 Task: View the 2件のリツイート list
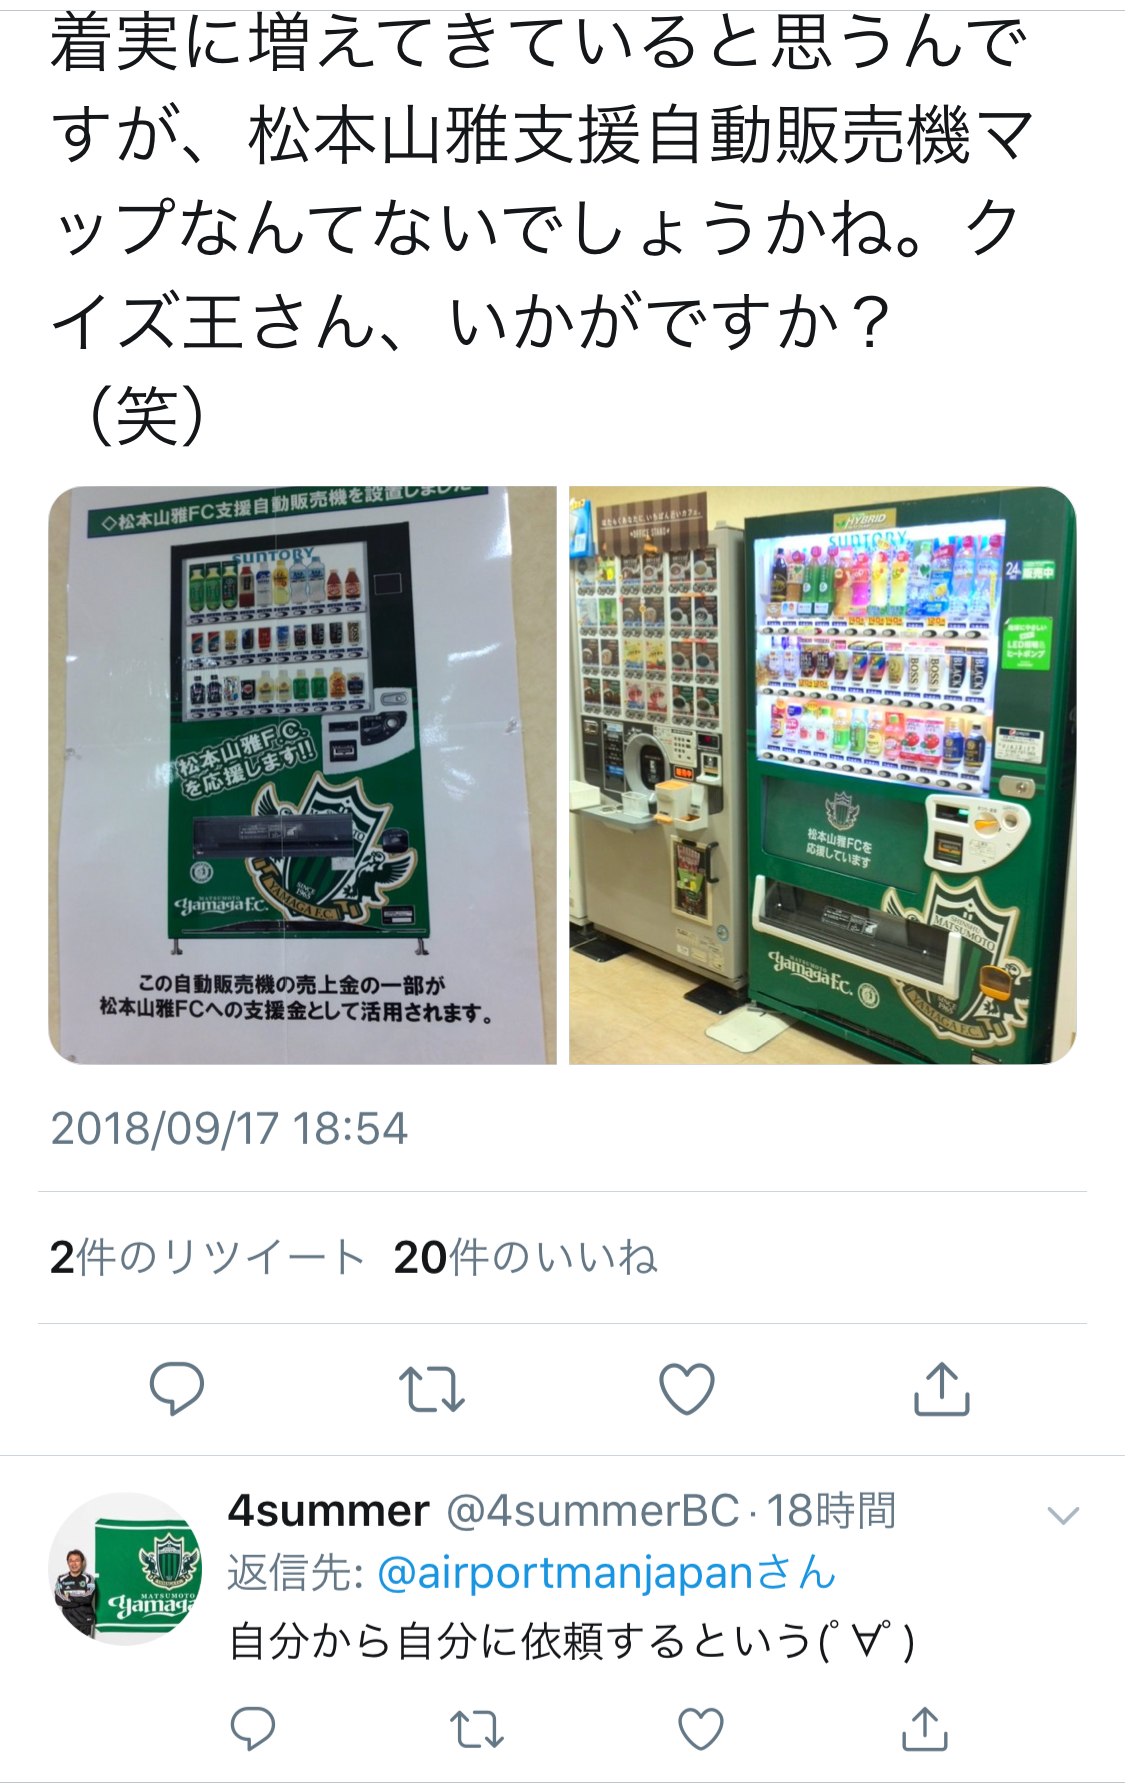(x=207, y=1257)
